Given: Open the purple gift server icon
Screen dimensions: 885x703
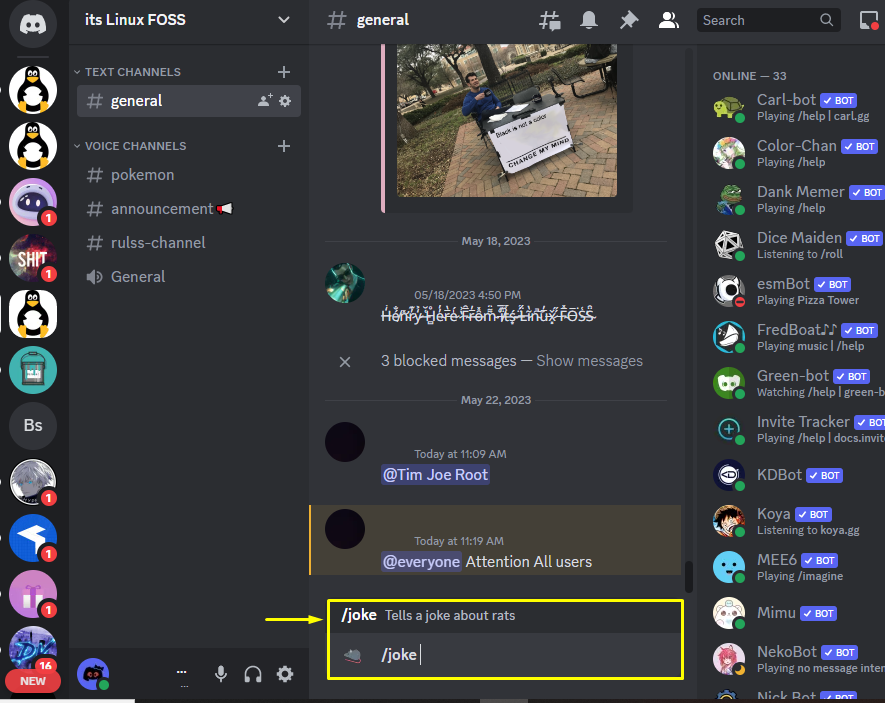Looking at the screenshot, I should tap(33, 594).
